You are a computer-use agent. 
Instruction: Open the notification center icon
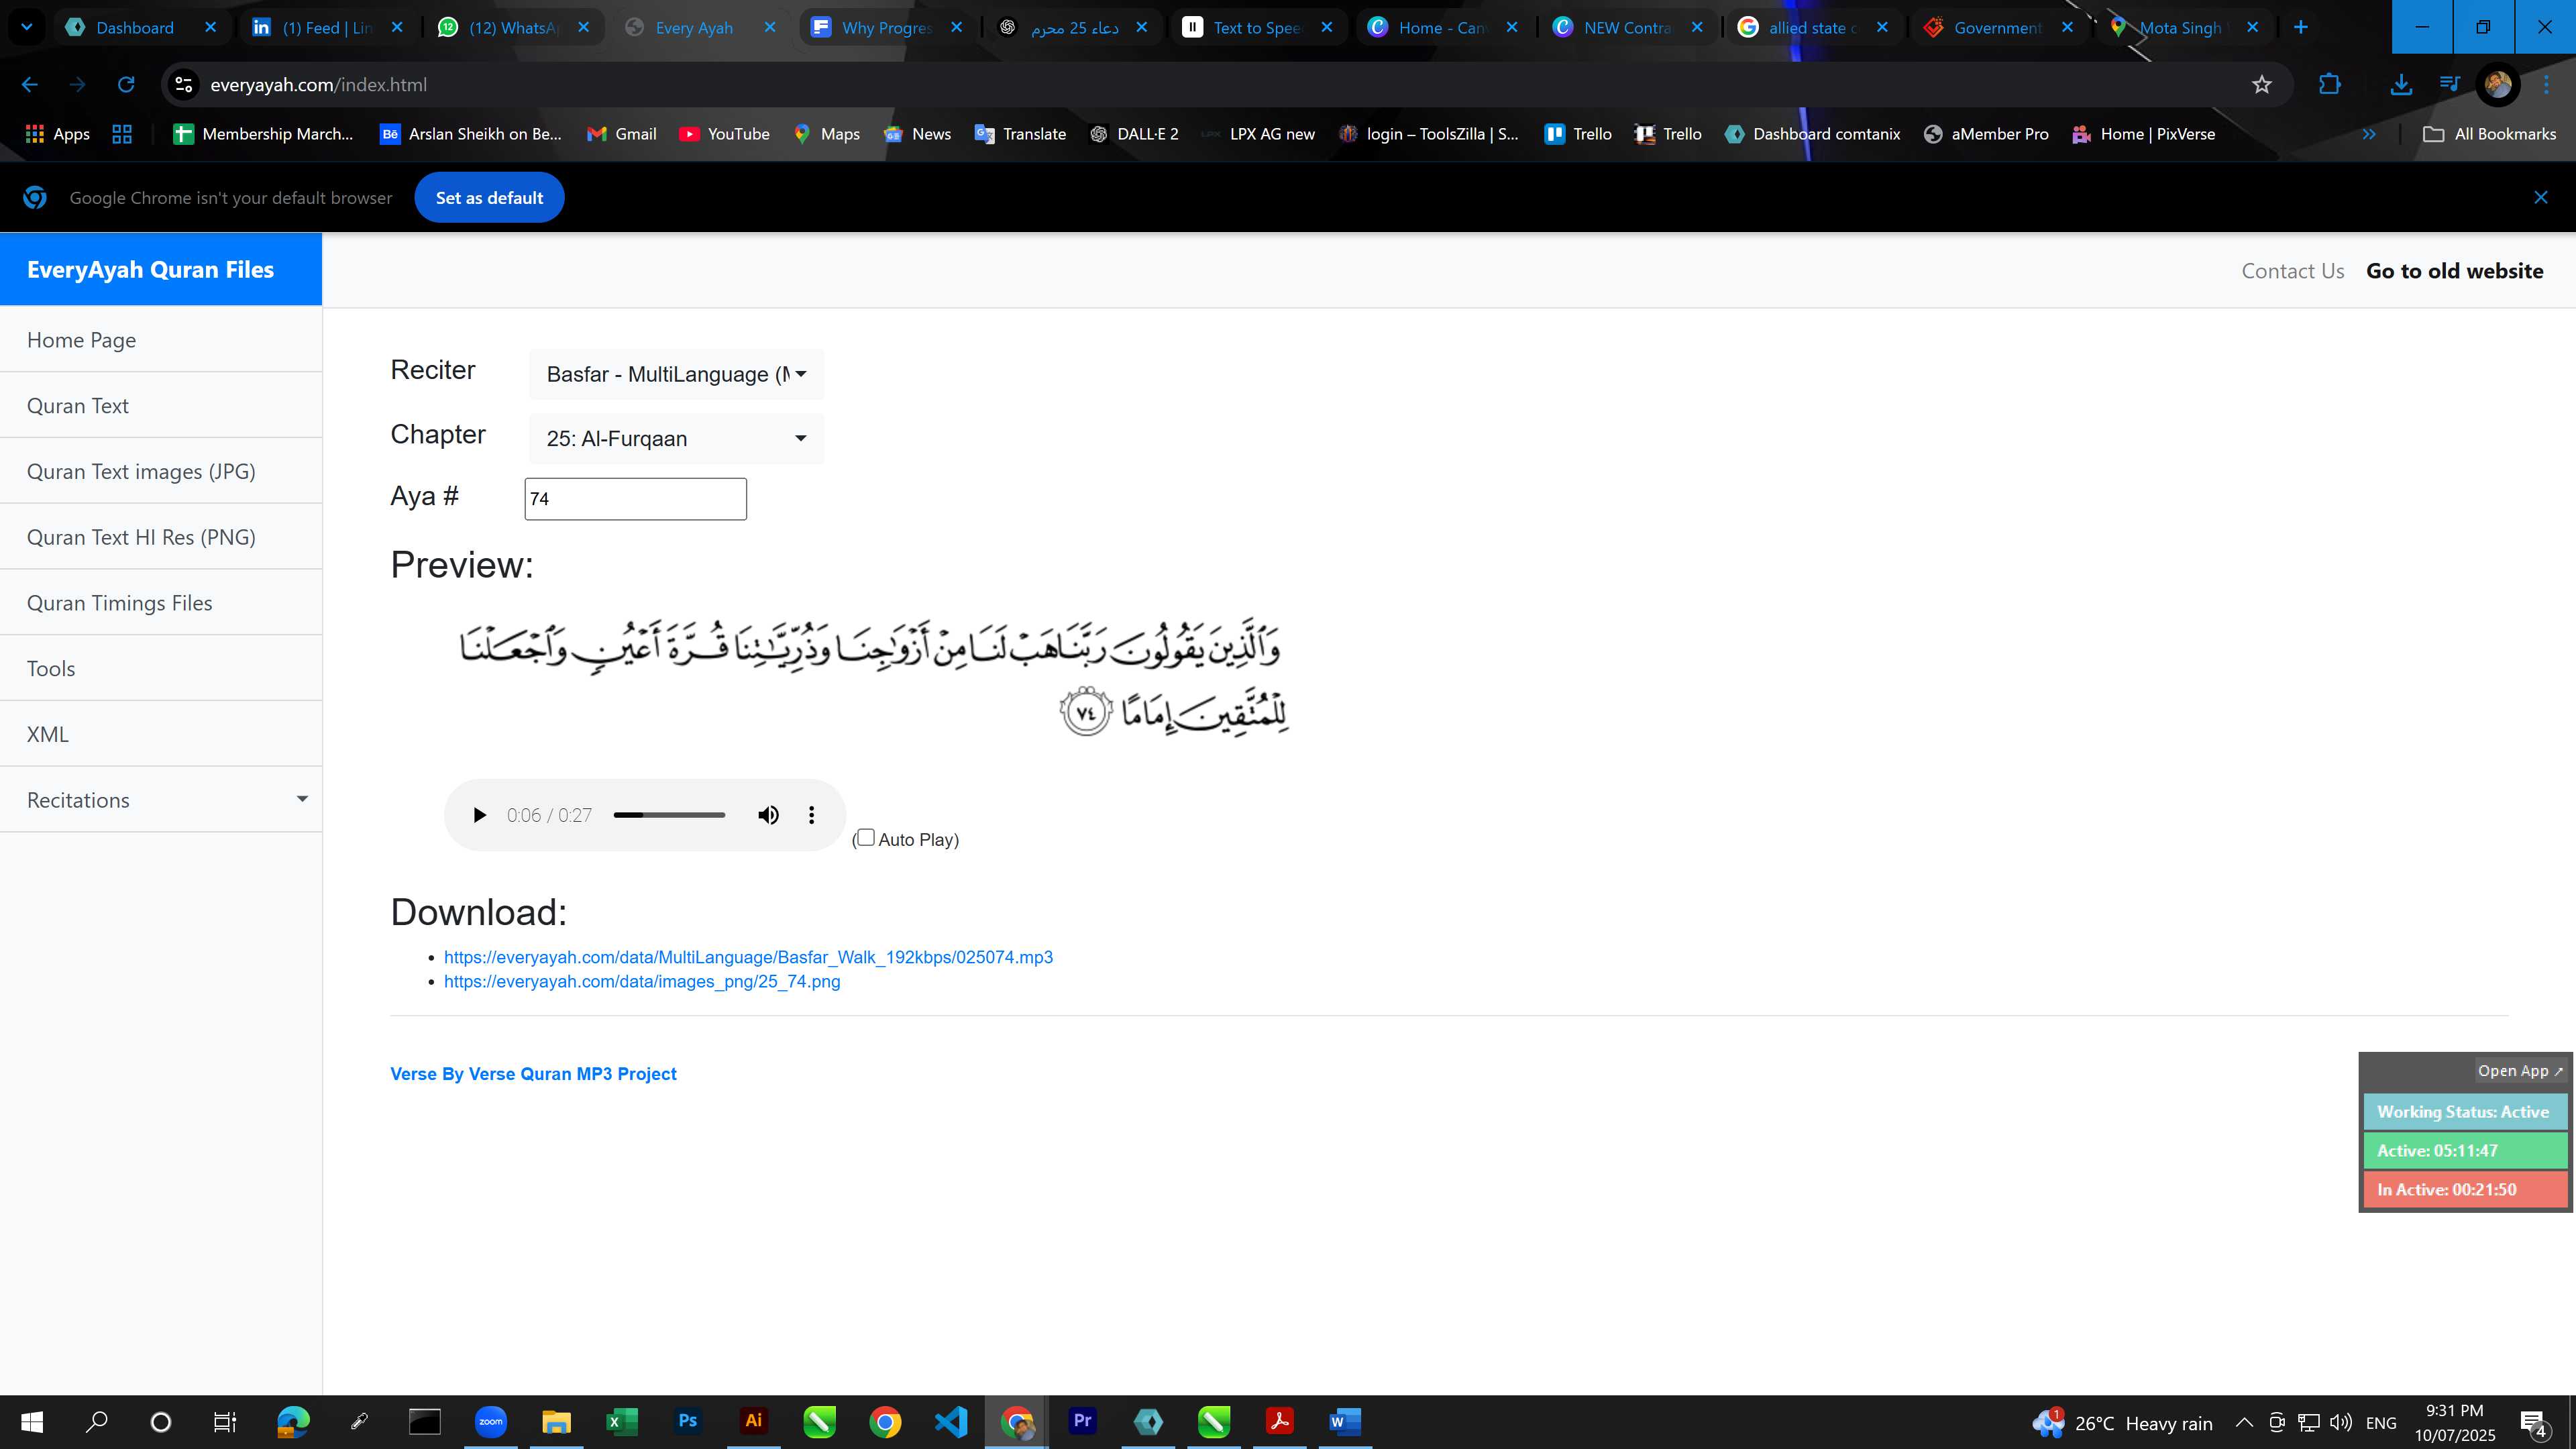(x=2534, y=1422)
